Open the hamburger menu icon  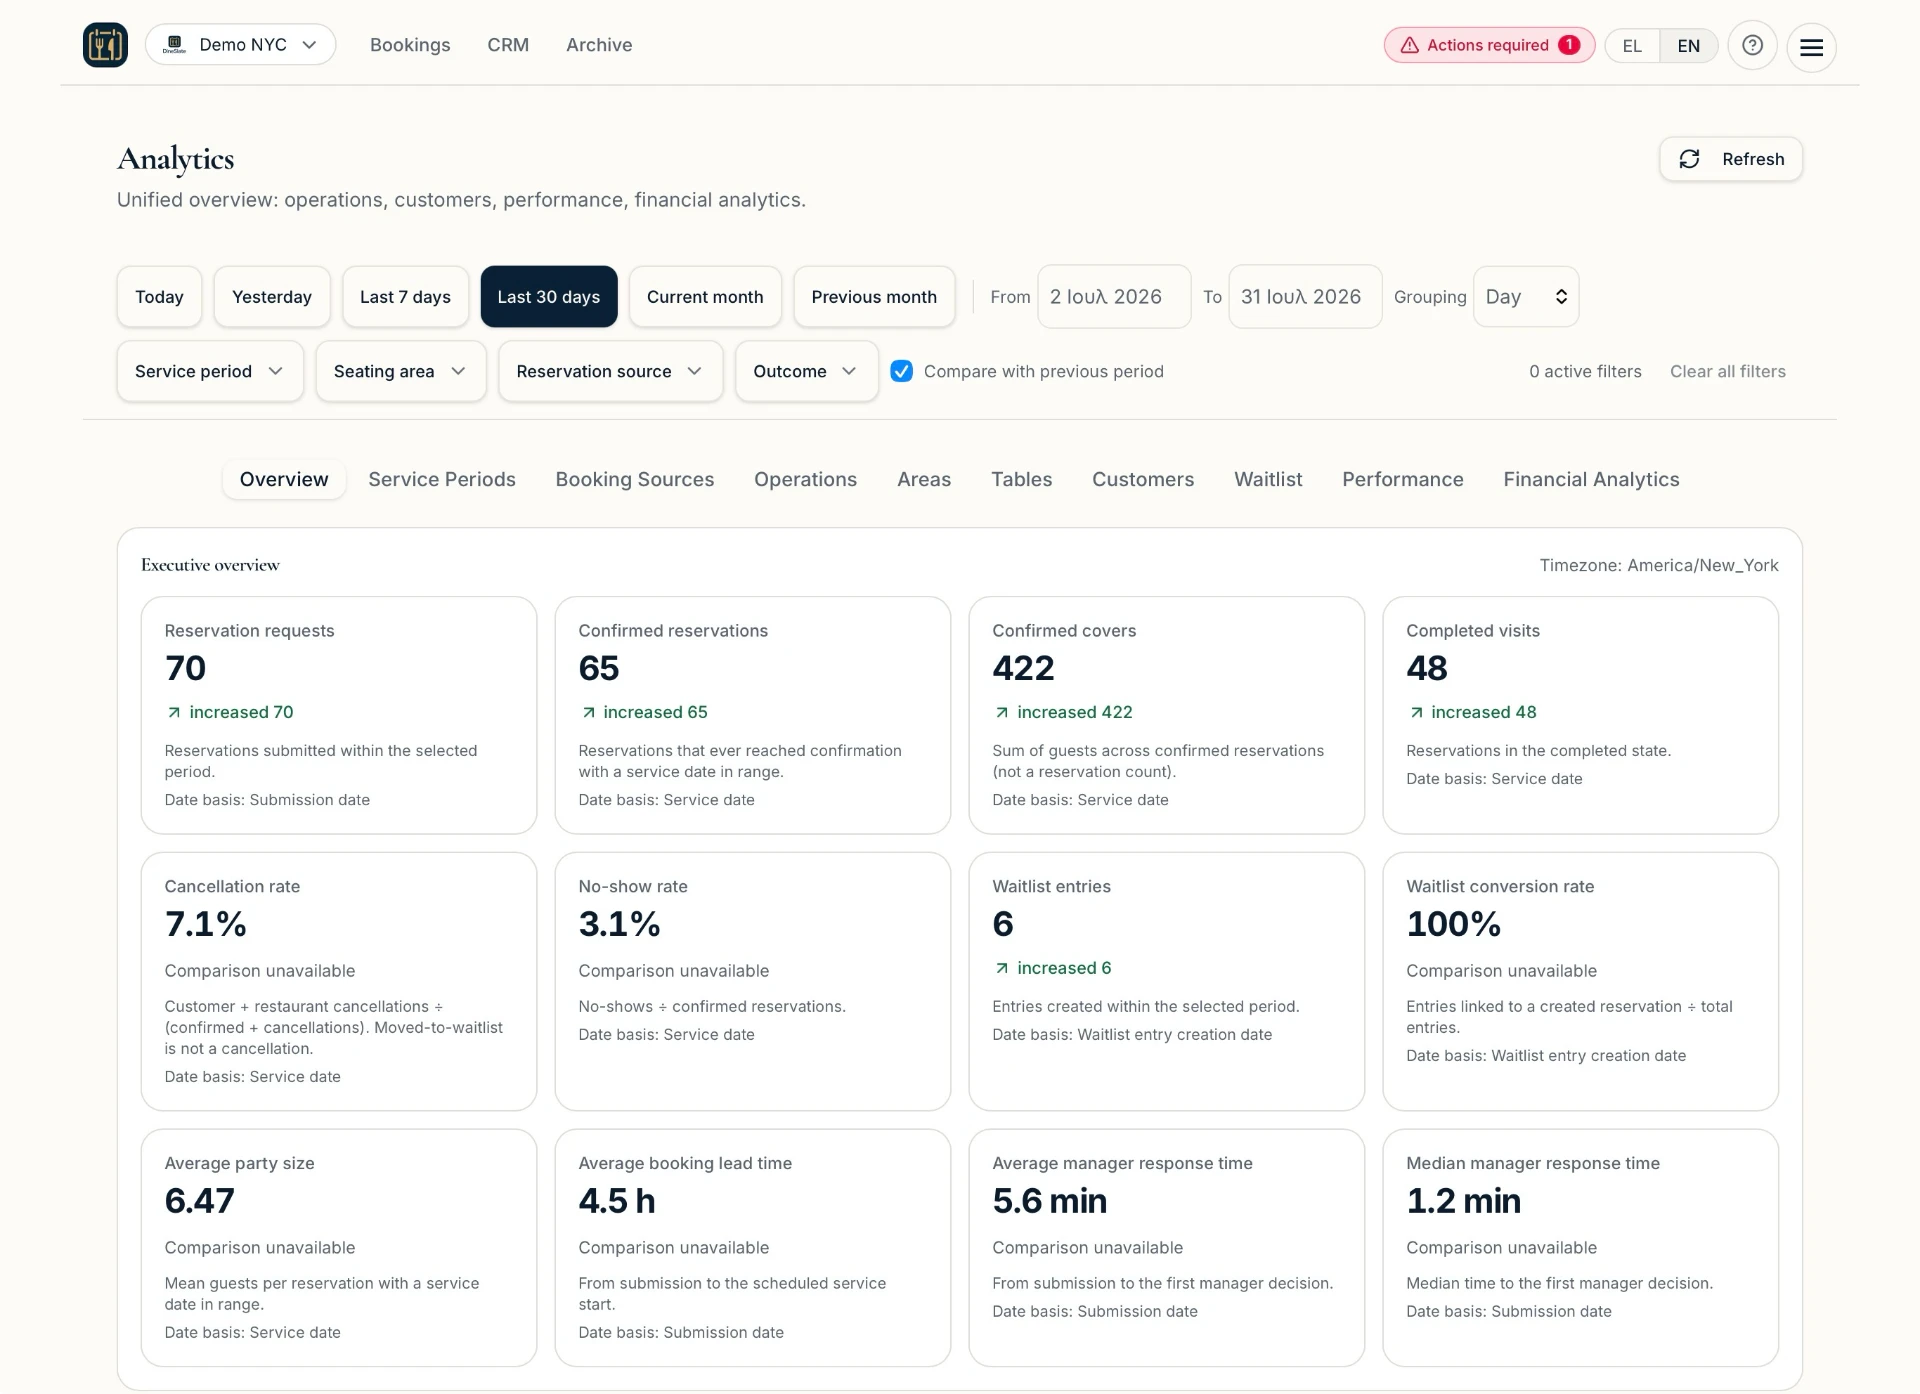tap(1811, 47)
